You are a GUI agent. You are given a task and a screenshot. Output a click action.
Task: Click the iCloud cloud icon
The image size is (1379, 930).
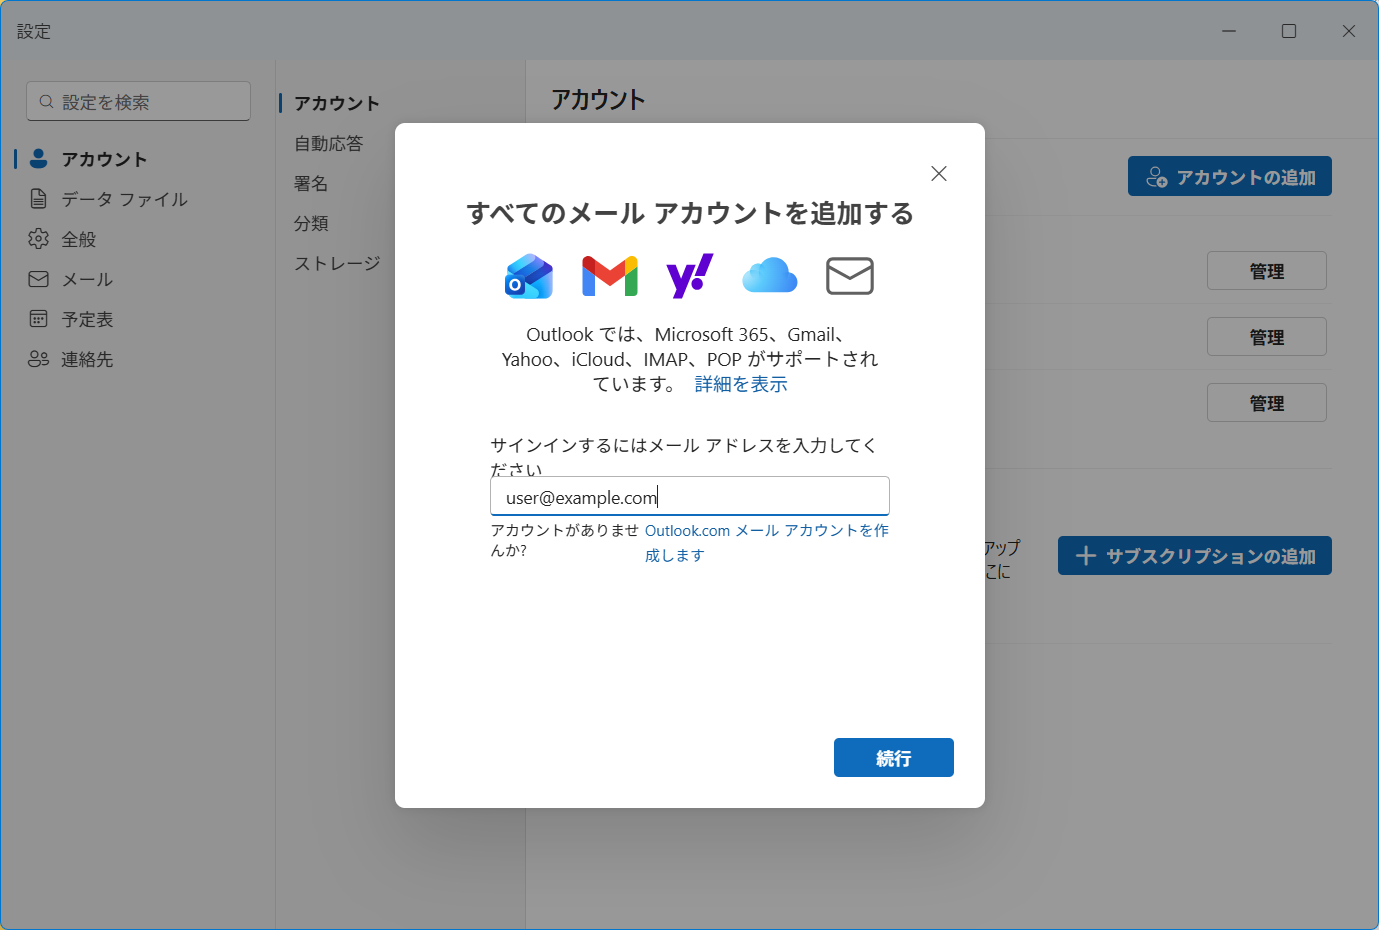pos(770,275)
